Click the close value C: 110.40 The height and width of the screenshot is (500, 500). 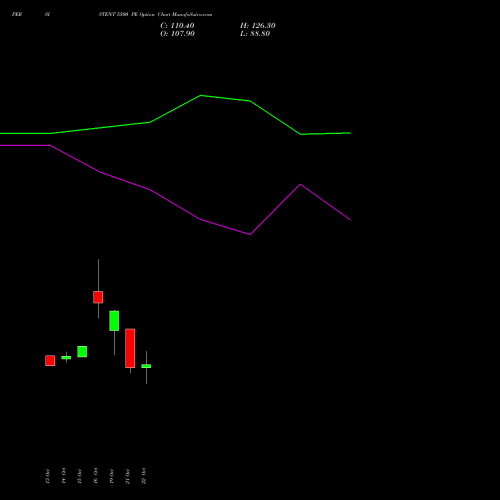[x=177, y=26]
